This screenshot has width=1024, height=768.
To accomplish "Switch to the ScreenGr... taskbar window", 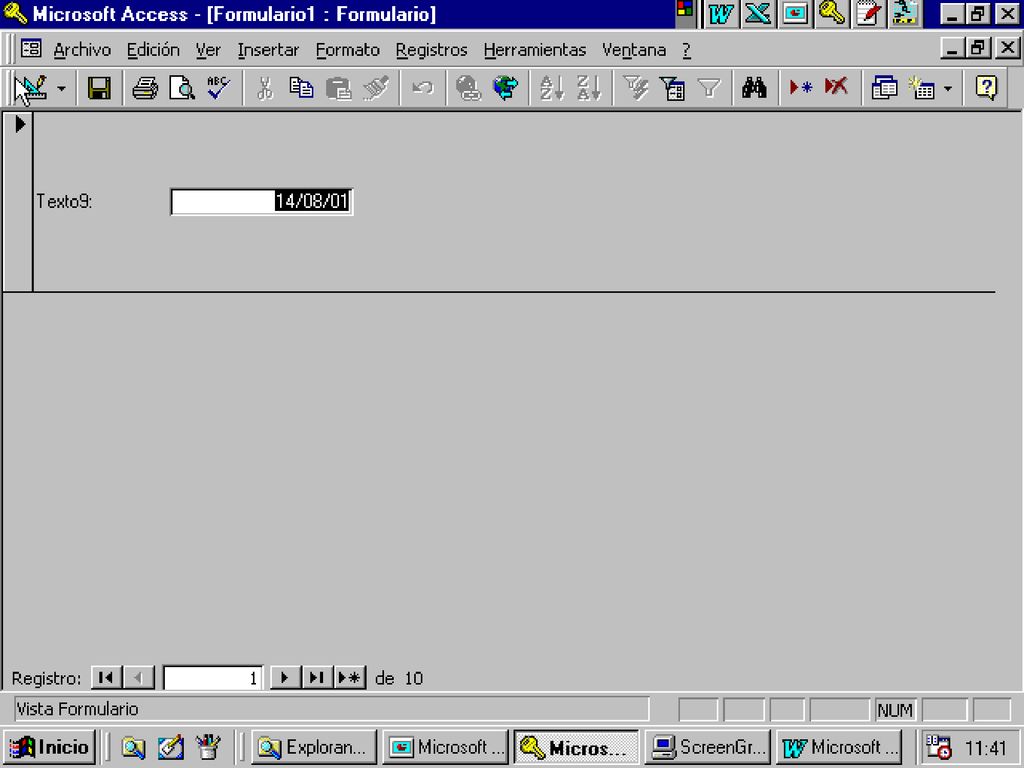I will pos(708,747).
